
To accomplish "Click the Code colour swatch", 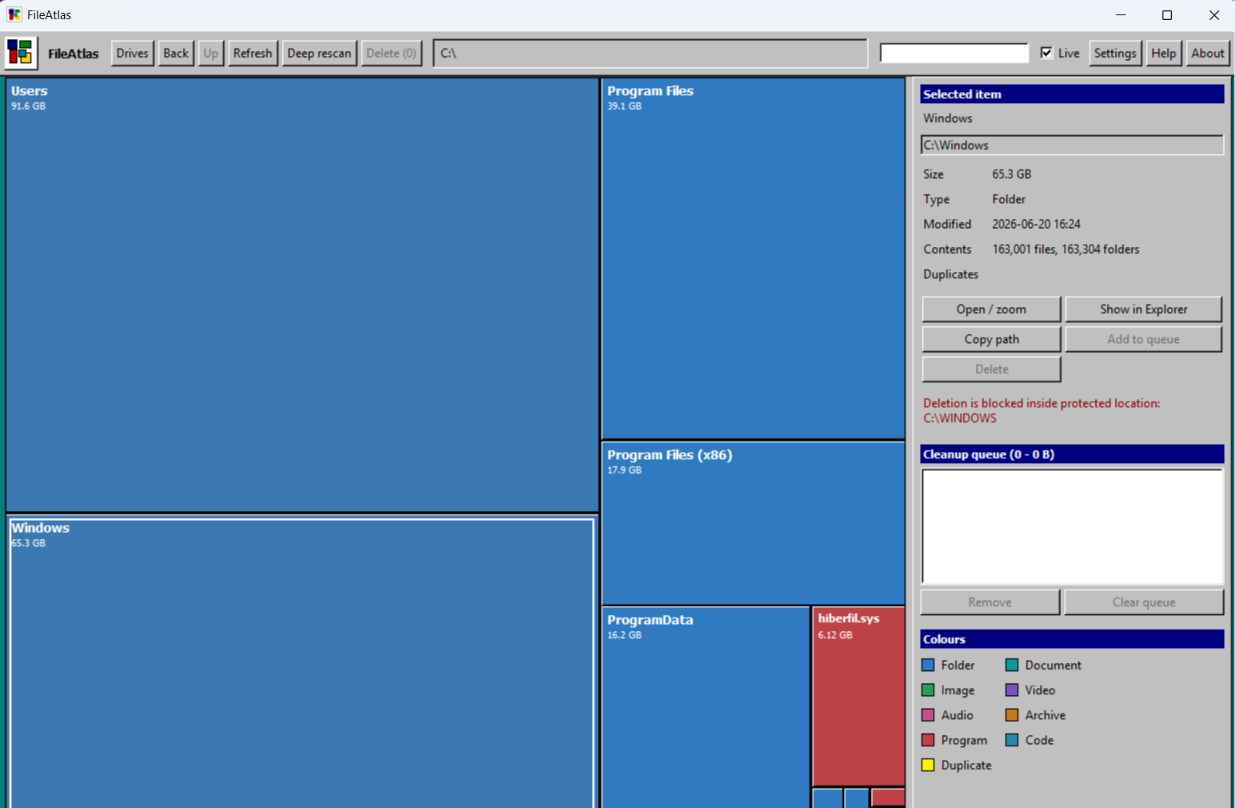I will 1012,740.
